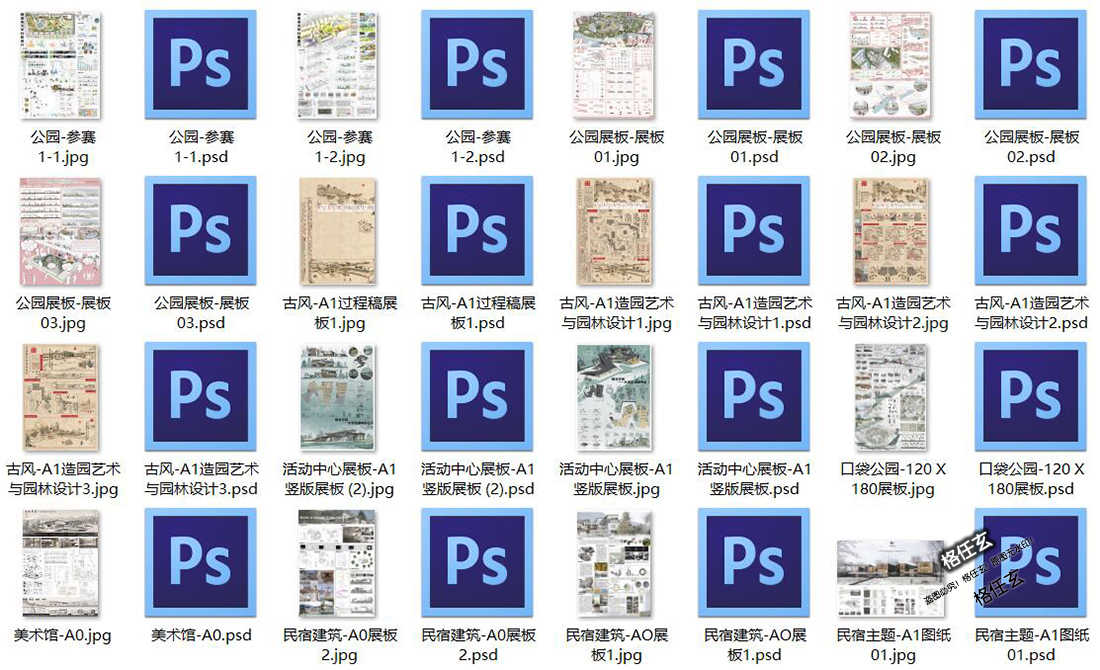Click the file name 美术馆-A0.jpg
Viewport: 1100px width, 670px height.
63,636
